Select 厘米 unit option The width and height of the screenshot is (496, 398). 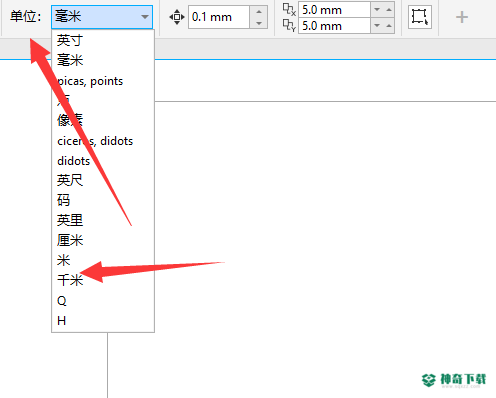pos(103,240)
